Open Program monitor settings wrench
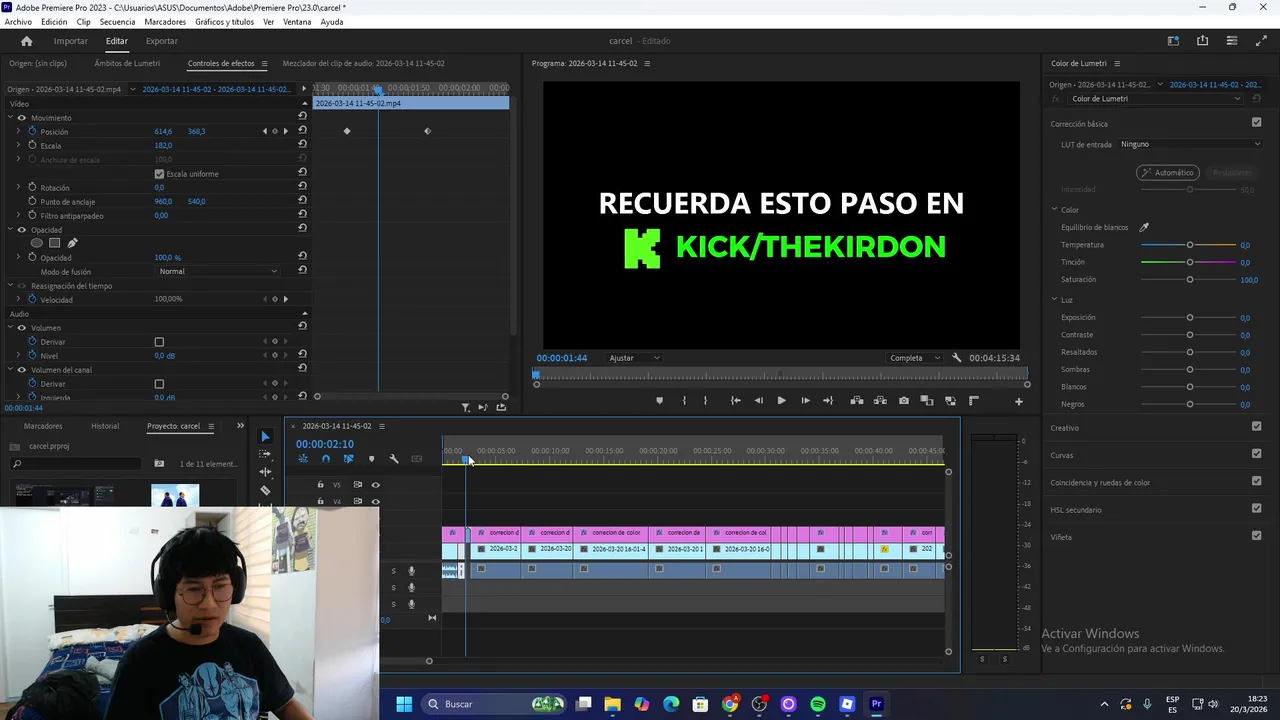Image resolution: width=1280 pixels, height=720 pixels. (957, 358)
